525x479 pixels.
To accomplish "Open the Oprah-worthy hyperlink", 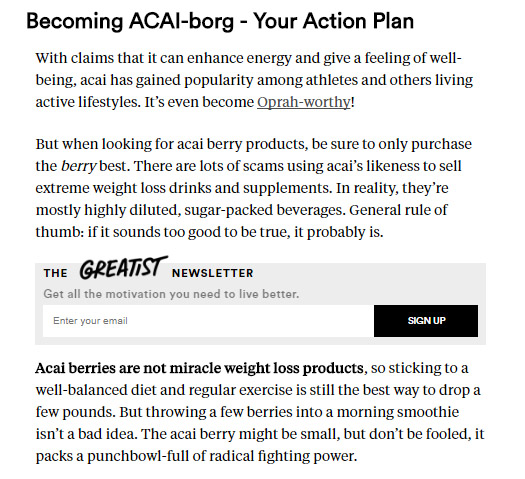I will tap(303, 102).
